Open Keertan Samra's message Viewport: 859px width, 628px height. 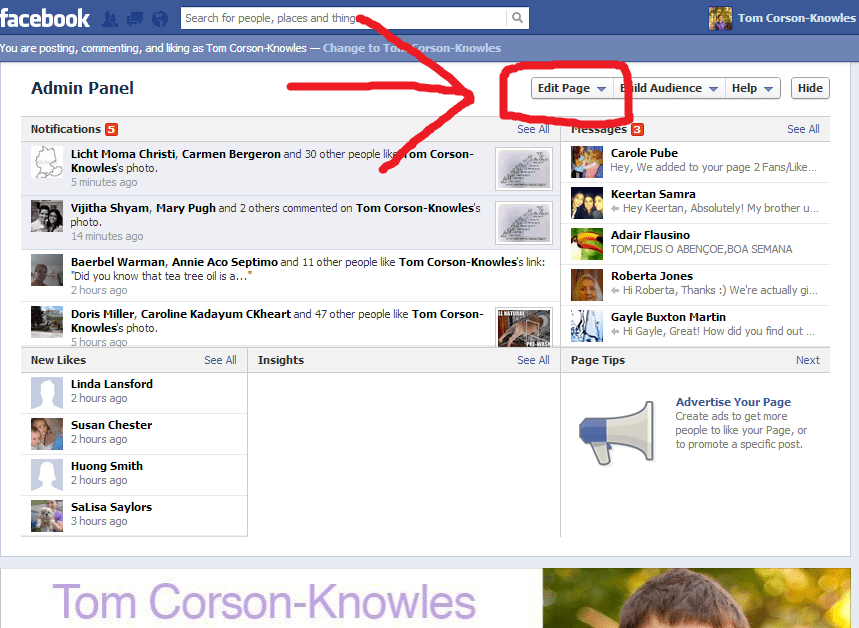(695, 203)
